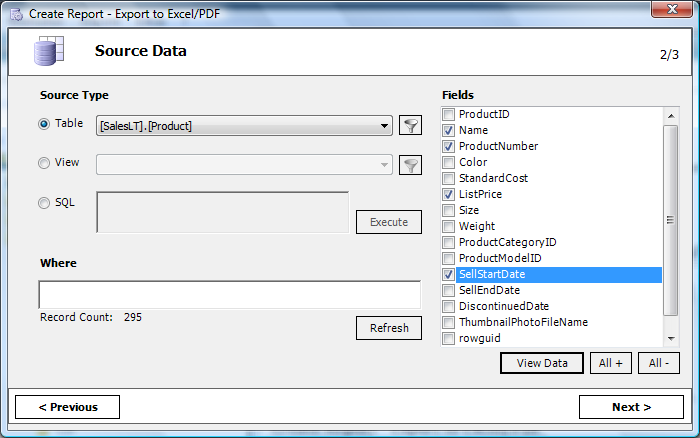Open the View selection dropdown
Viewport: 700px width, 438px height.
(244, 165)
